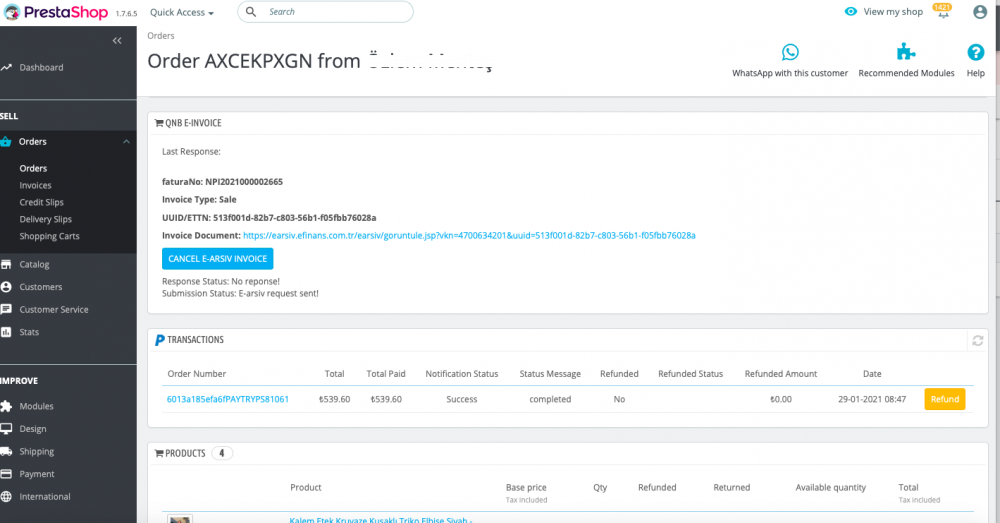Viewport: 1000px width, 523px height.
Task: Go to Dashboard in the sidebar
Action: pyautogui.click(x=41, y=68)
